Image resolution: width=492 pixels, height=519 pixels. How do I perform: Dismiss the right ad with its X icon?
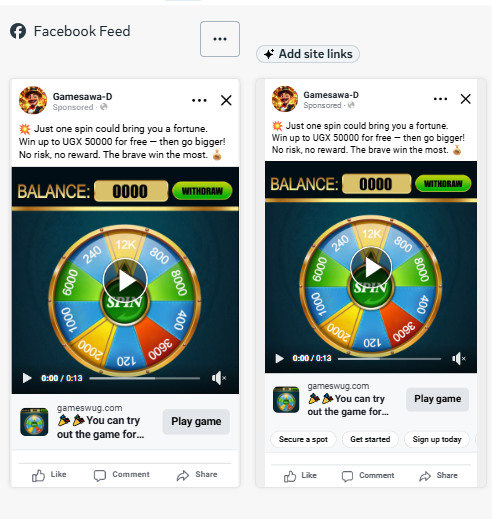pyautogui.click(x=465, y=99)
